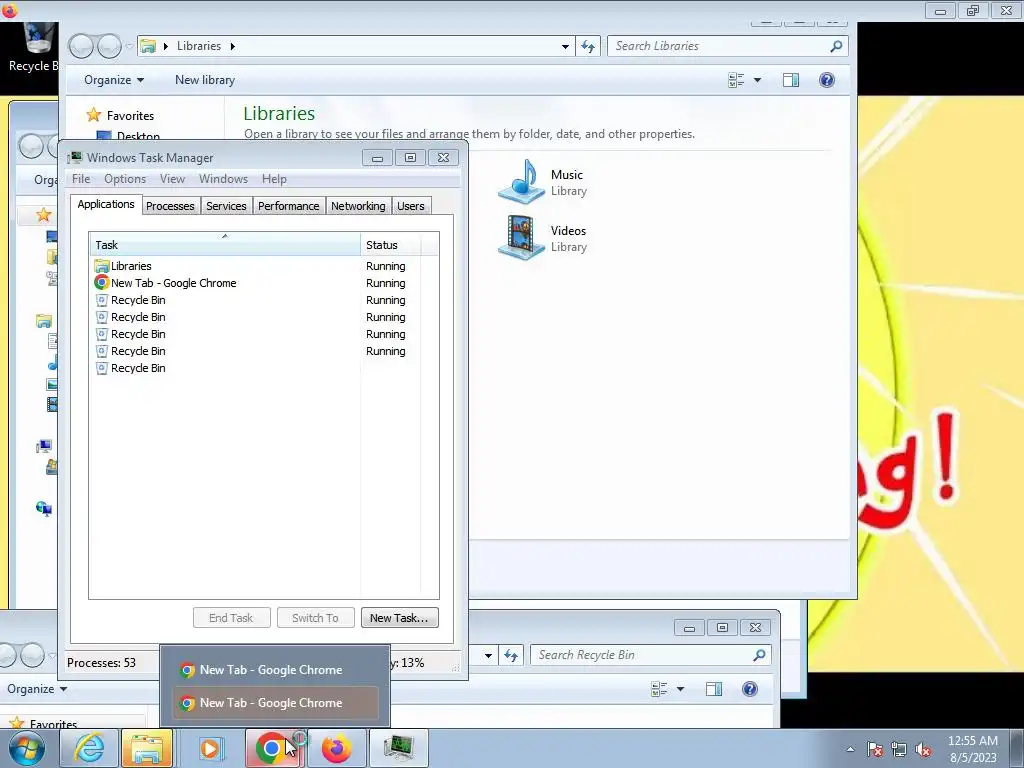Click Back button in Libraries window
The width and height of the screenshot is (1024, 768).
click(x=81, y=46)
